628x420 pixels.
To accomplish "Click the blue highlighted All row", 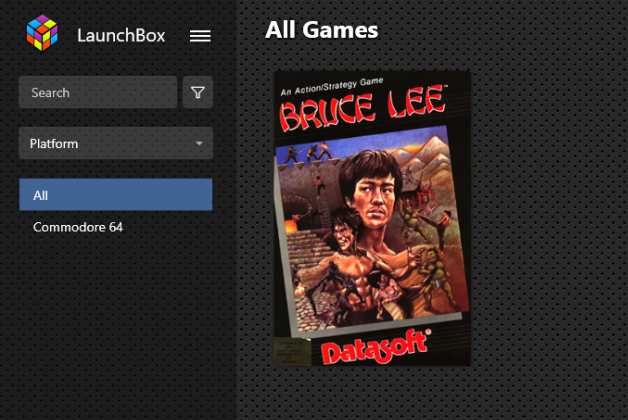I will [x=116, y=195].
